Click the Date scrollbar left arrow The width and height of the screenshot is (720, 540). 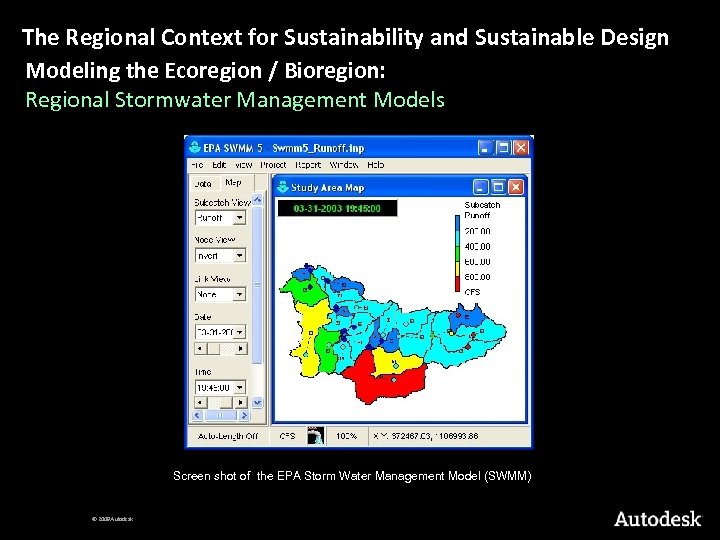point(199,349)
